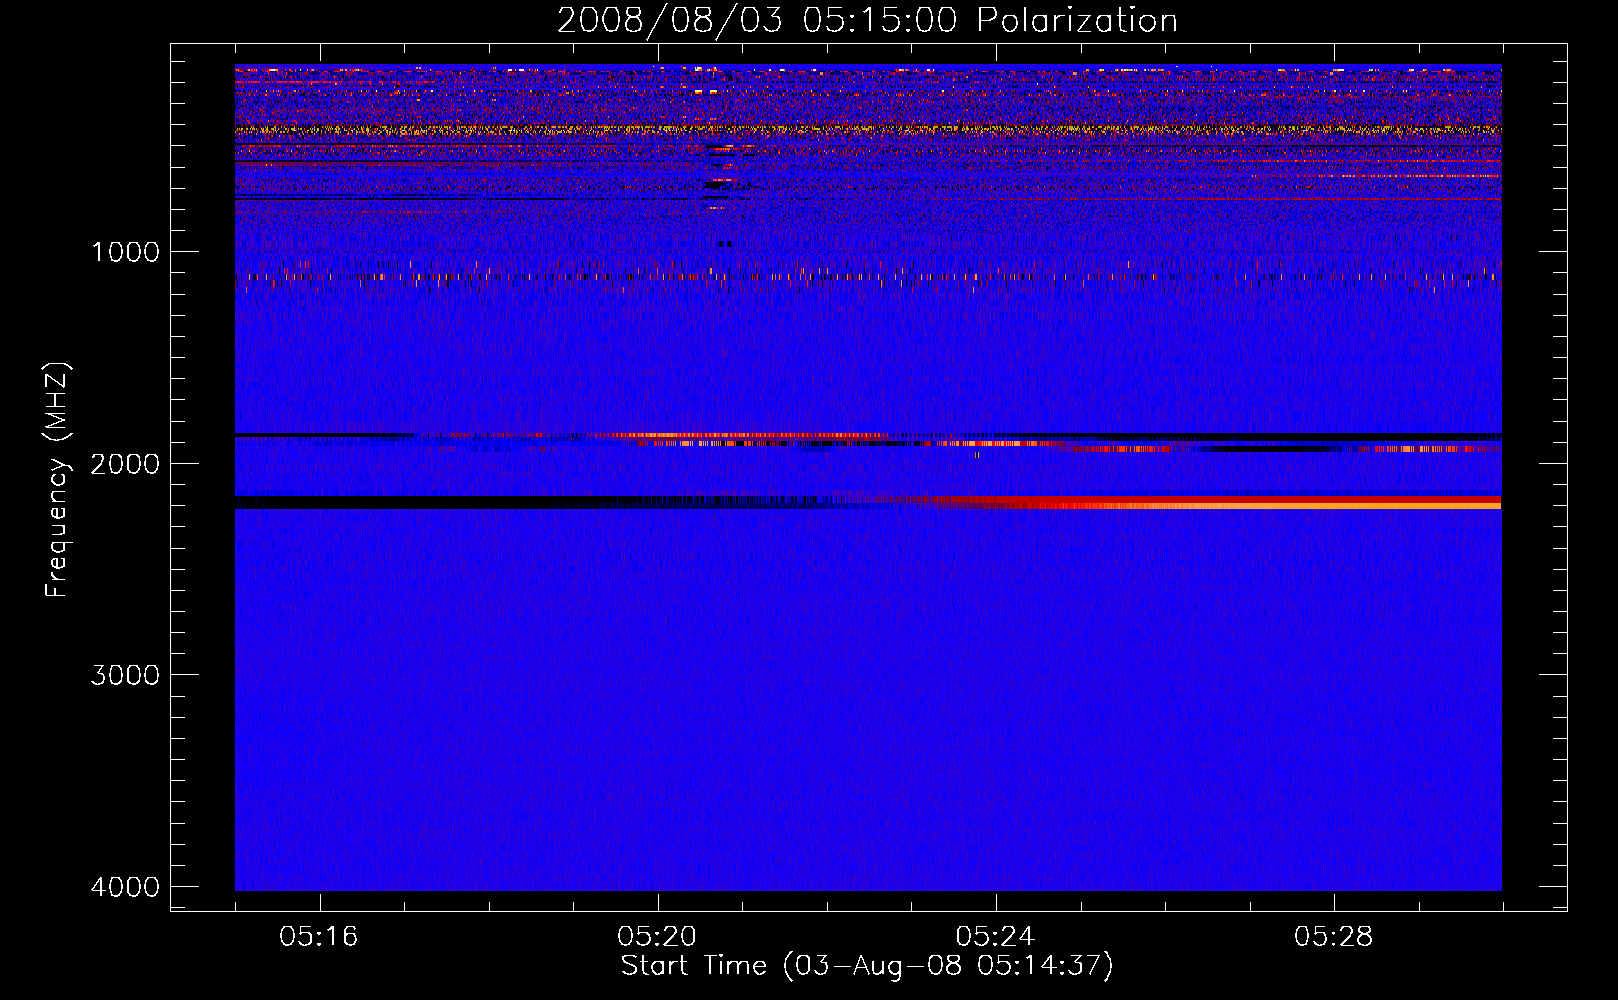Click the 'Frequency (MHZ)' axis title
Screen dimensions: 1618x1000
57,480
